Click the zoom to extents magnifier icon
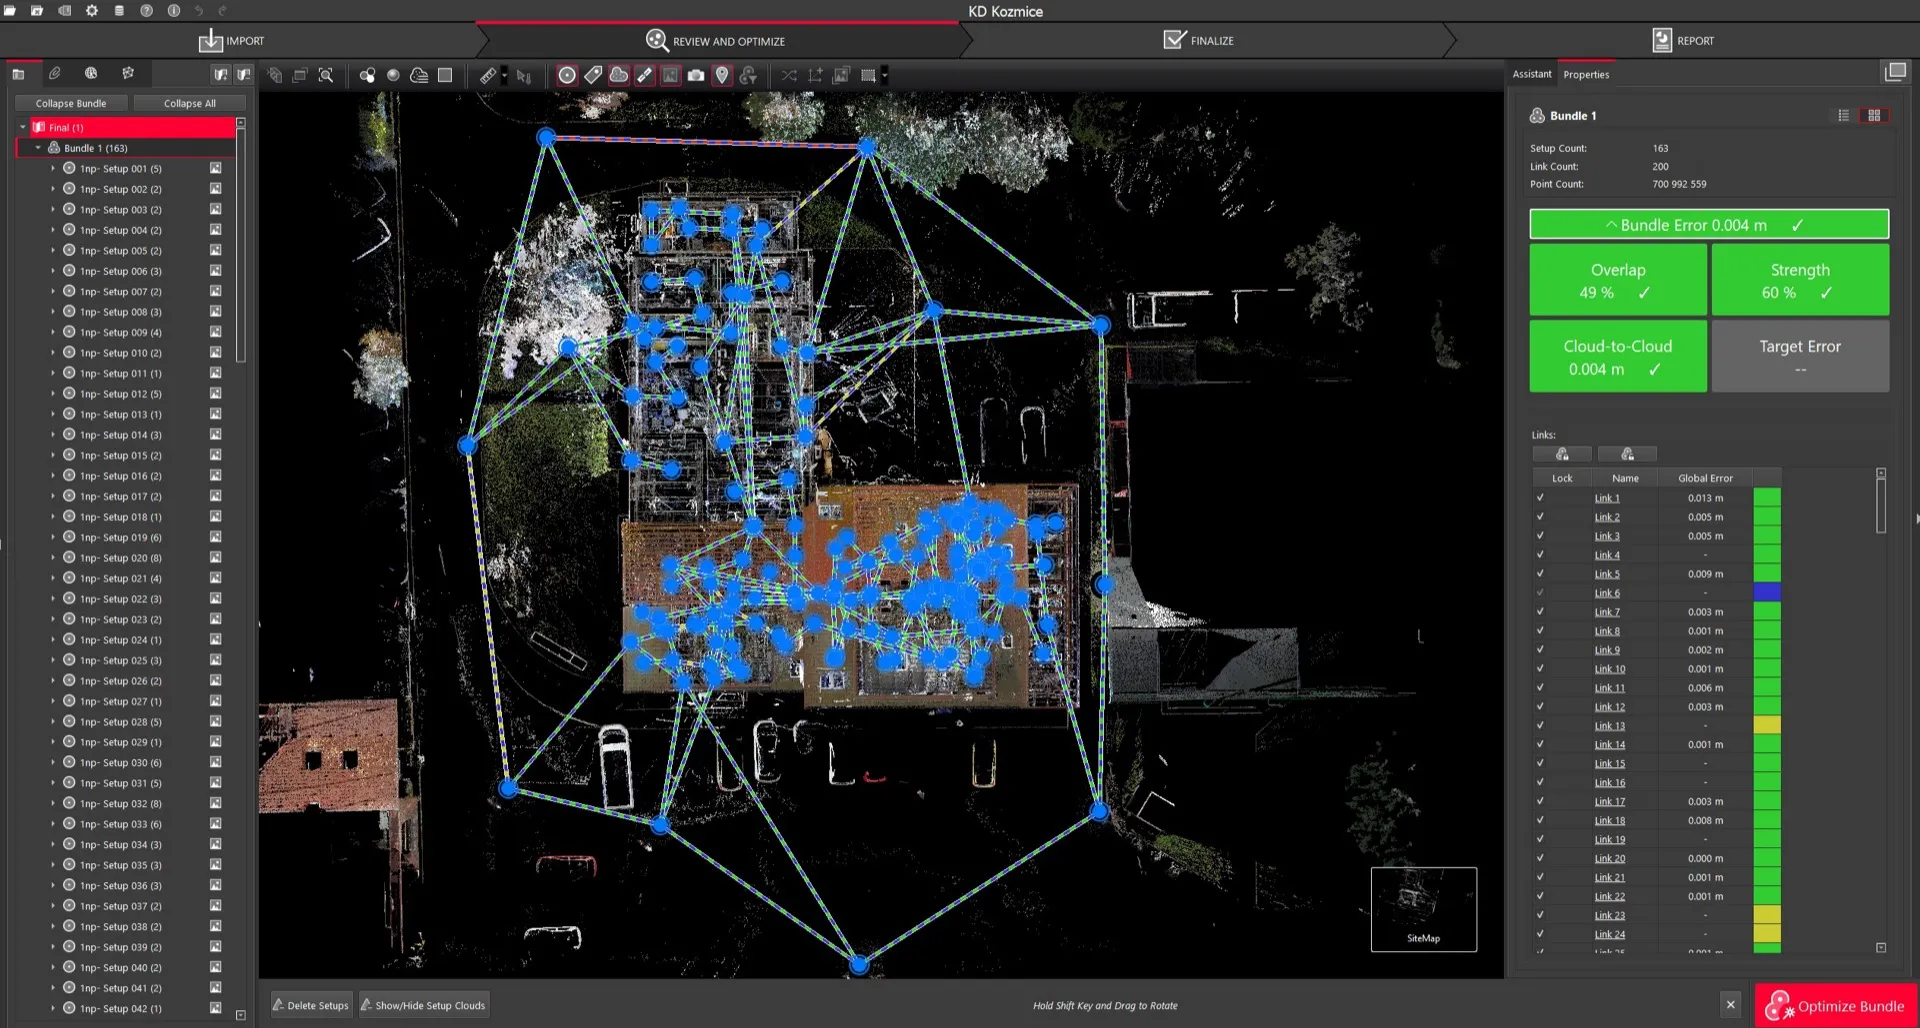The width and height of the screenshot is (1920, 1028). (x=326, y=75)
